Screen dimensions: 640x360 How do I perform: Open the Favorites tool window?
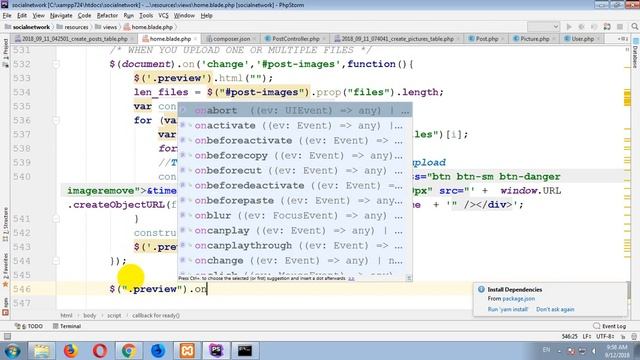point(5,269)
